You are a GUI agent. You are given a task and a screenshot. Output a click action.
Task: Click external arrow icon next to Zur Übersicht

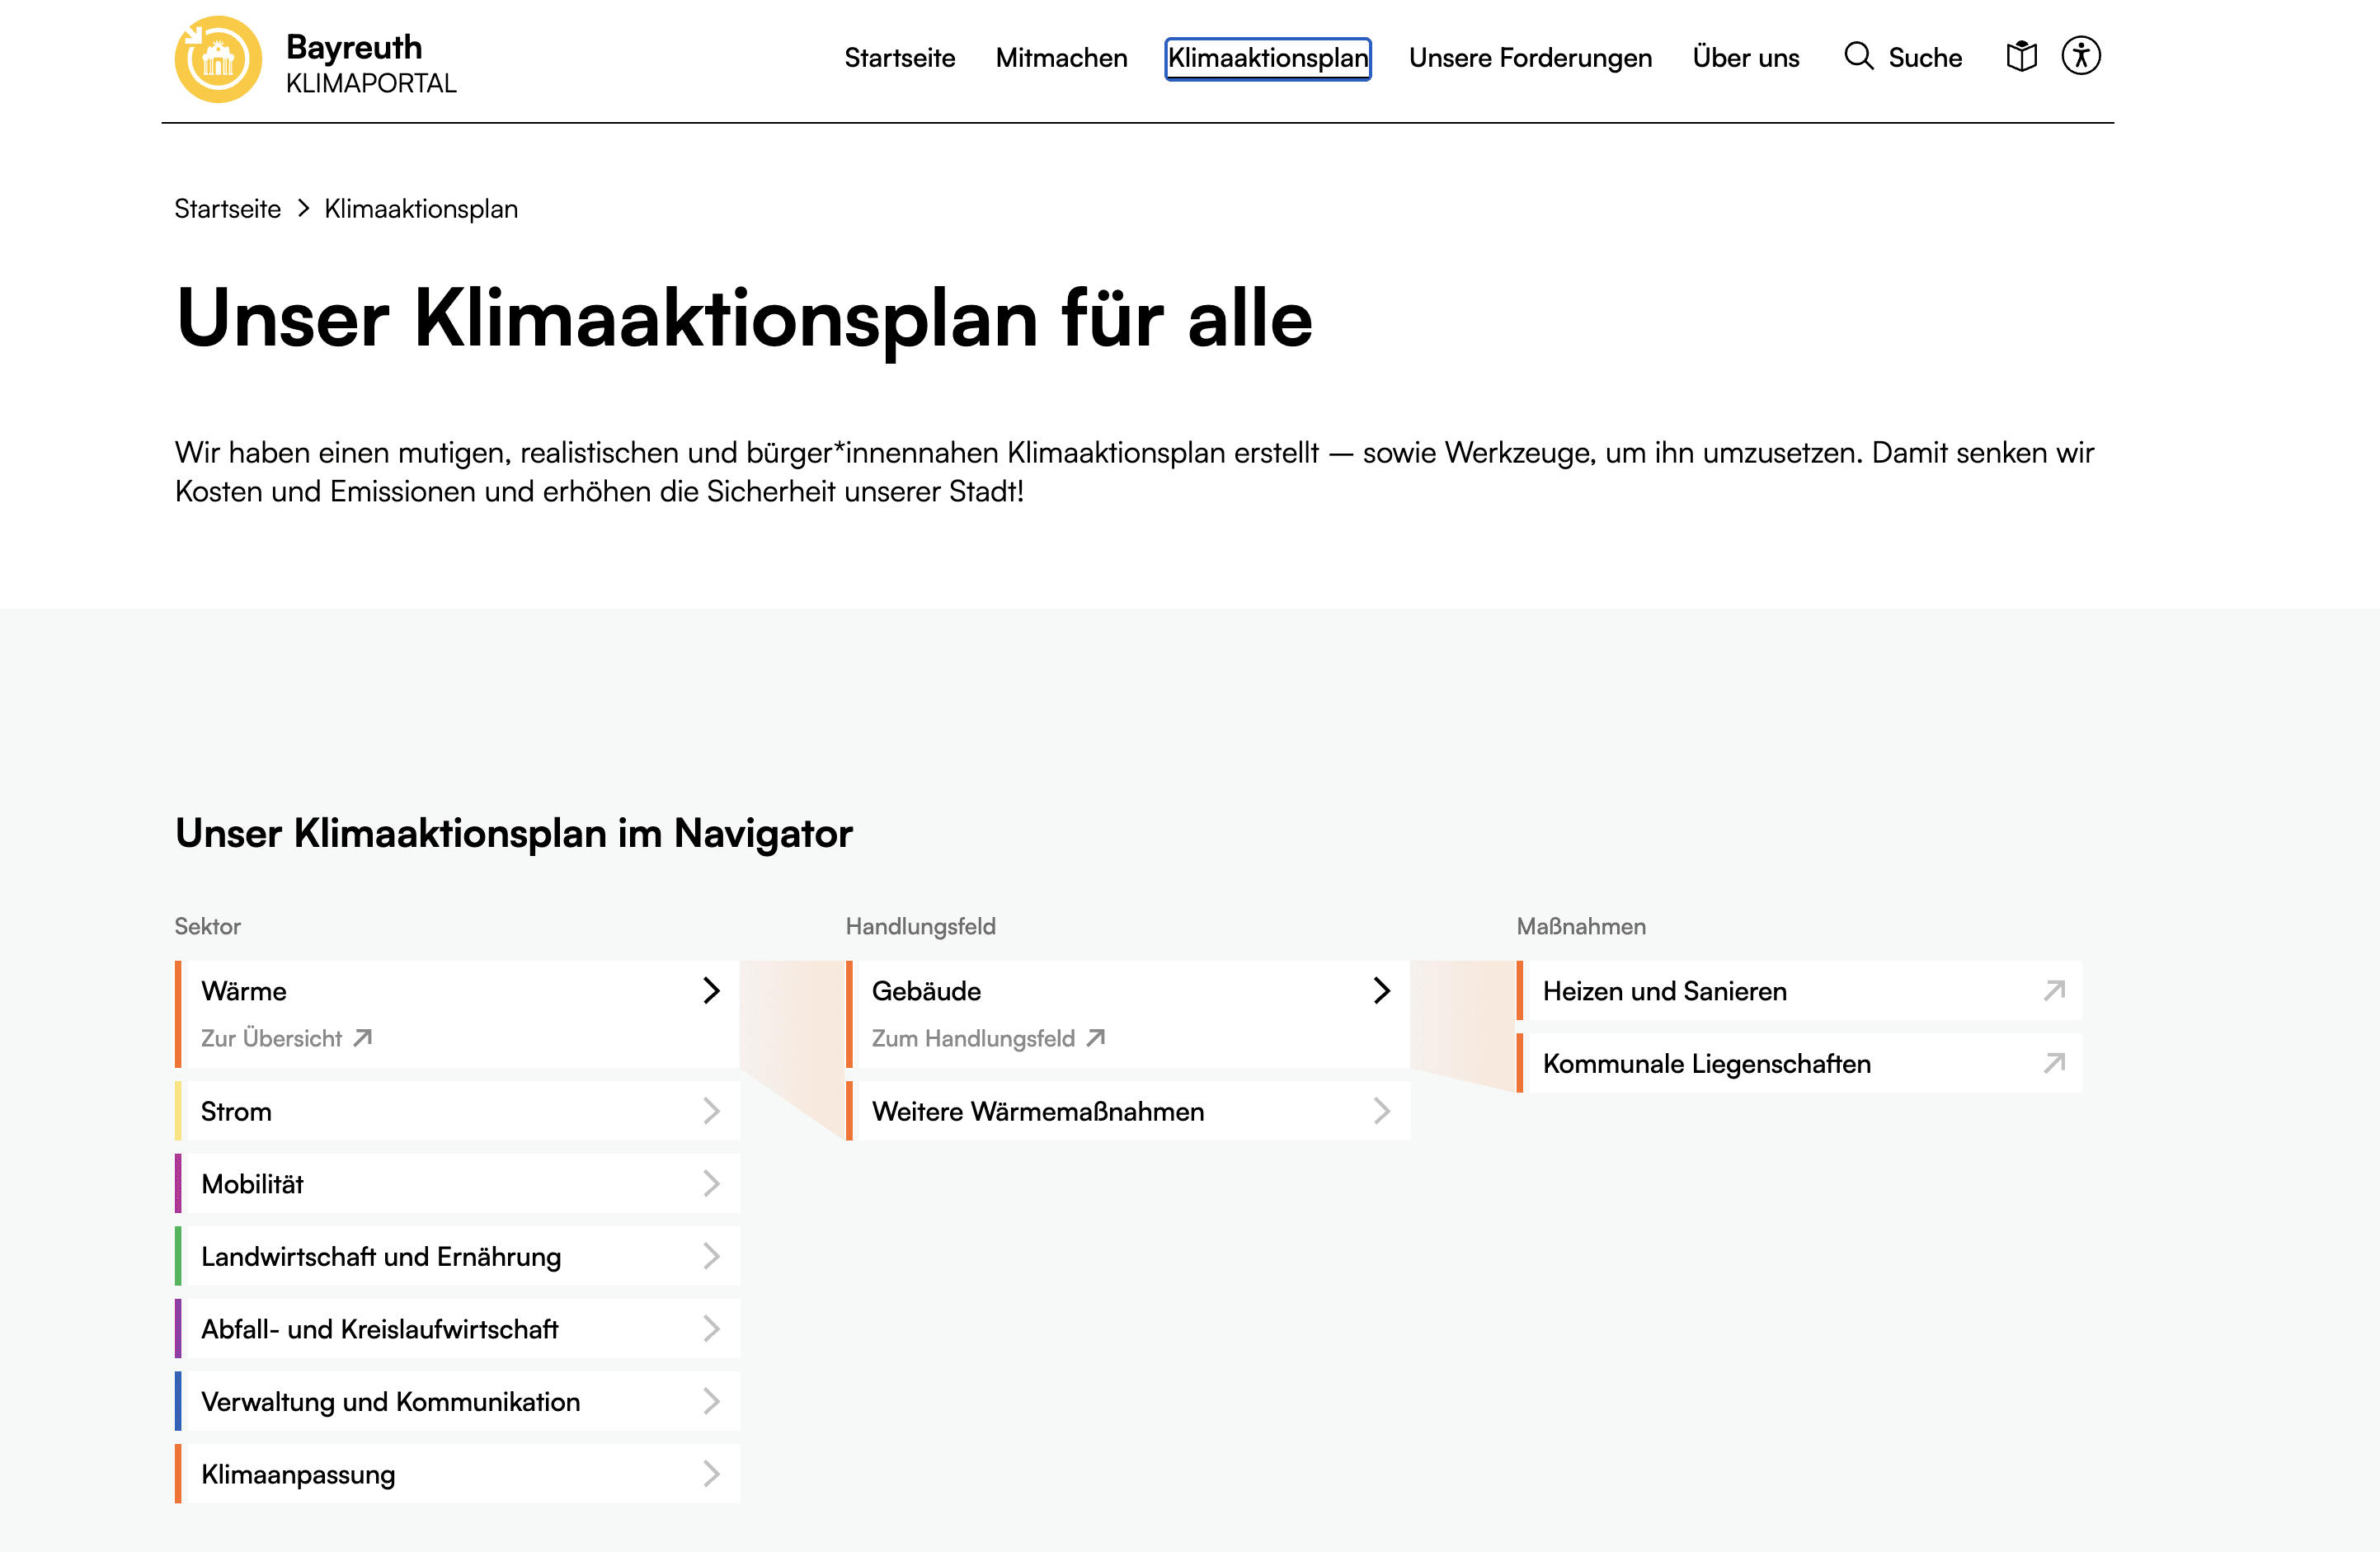pyautogui.click(x=363, y=1038)
